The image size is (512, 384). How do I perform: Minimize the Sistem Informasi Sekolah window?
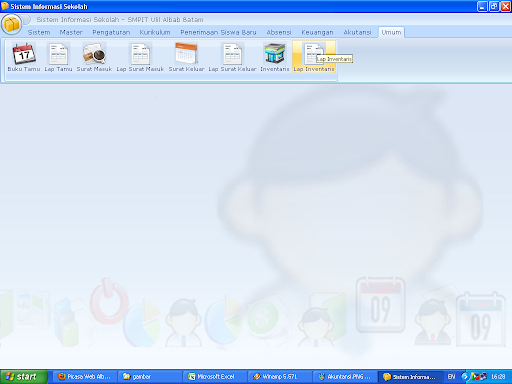482,6
